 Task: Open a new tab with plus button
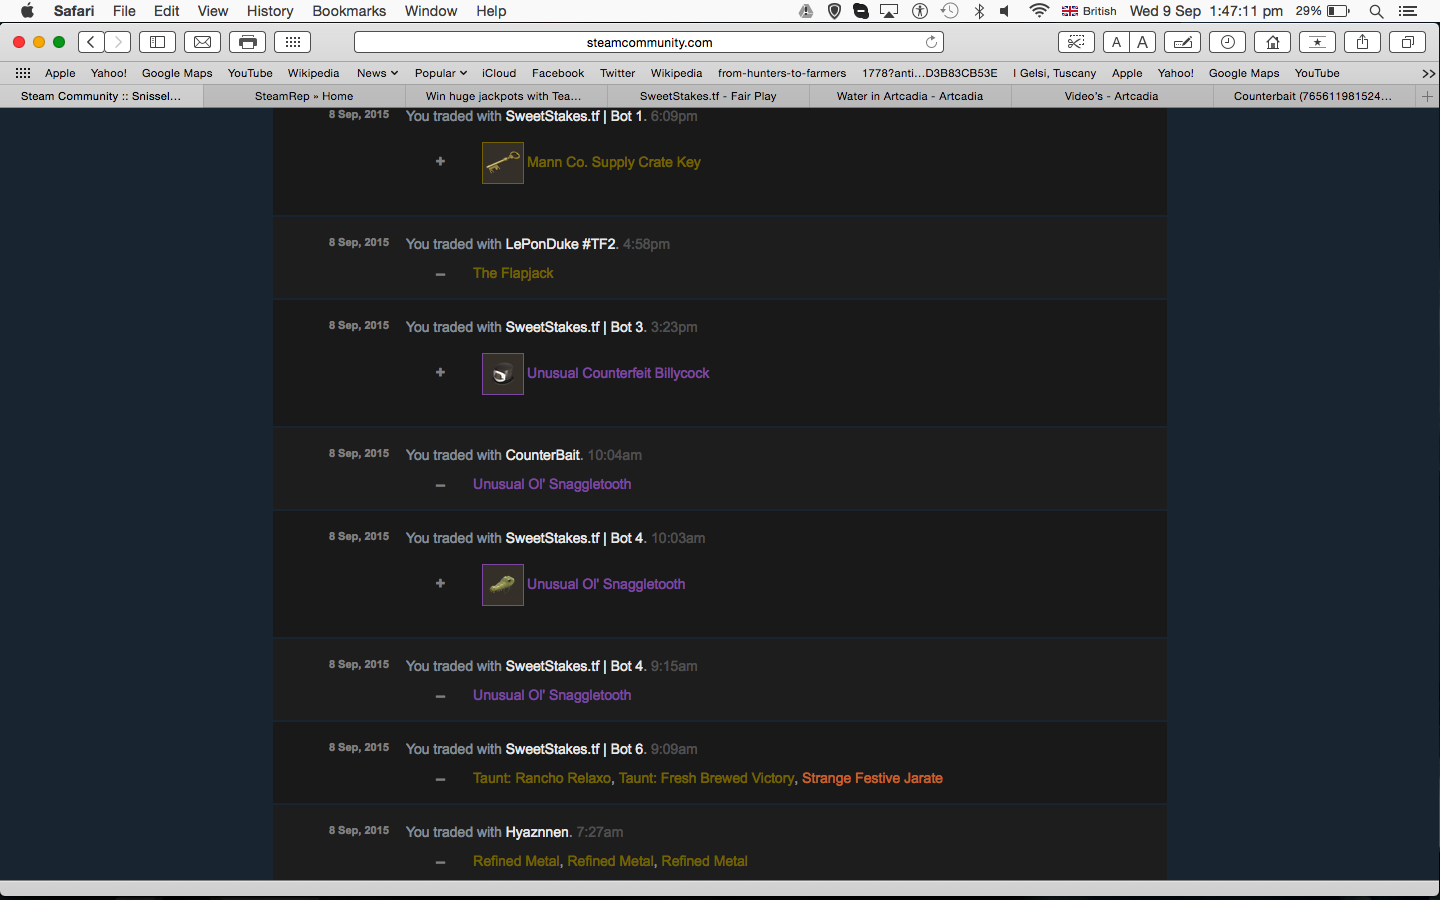click(1427, 96)
